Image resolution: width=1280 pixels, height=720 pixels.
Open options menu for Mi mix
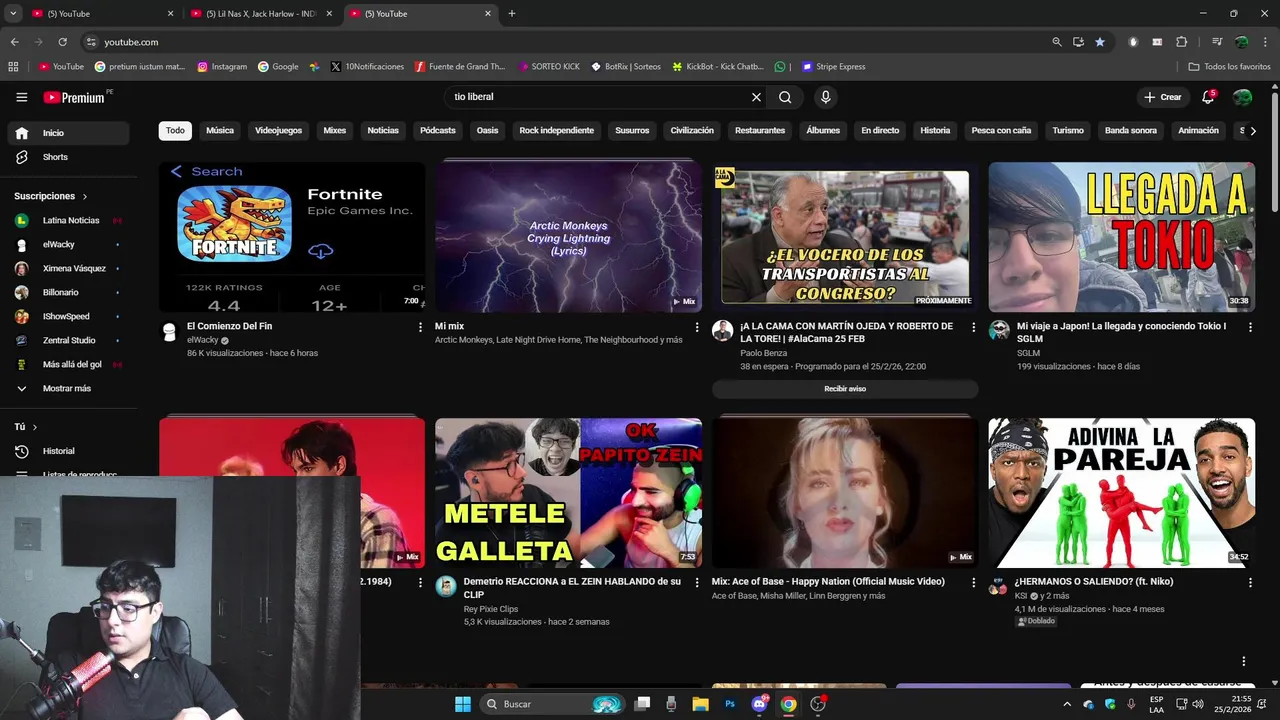coord(697,327)
